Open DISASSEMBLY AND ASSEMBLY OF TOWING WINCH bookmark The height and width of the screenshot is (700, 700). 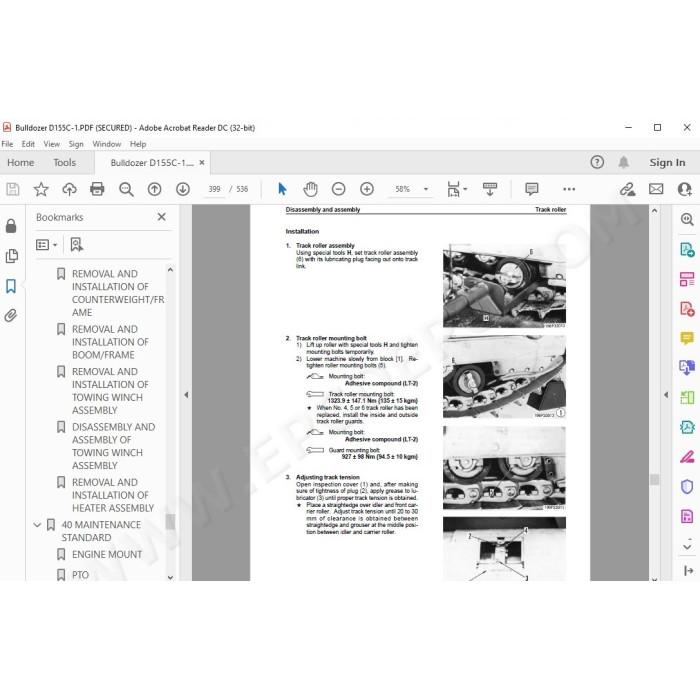pyautogui.click(x=113, y=446)
